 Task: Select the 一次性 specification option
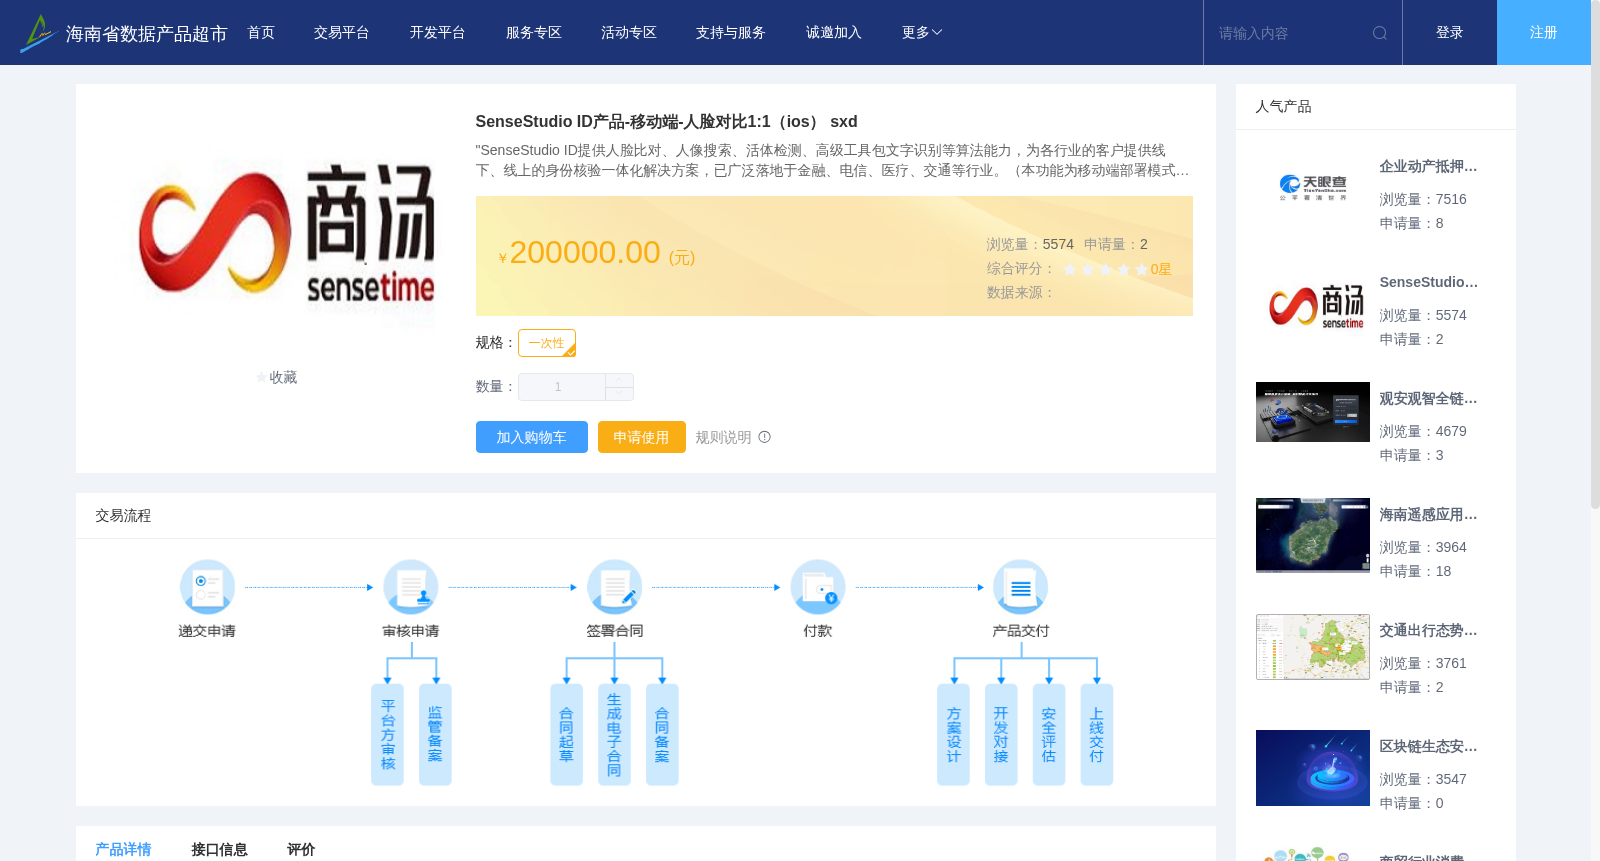coord(547,343)
